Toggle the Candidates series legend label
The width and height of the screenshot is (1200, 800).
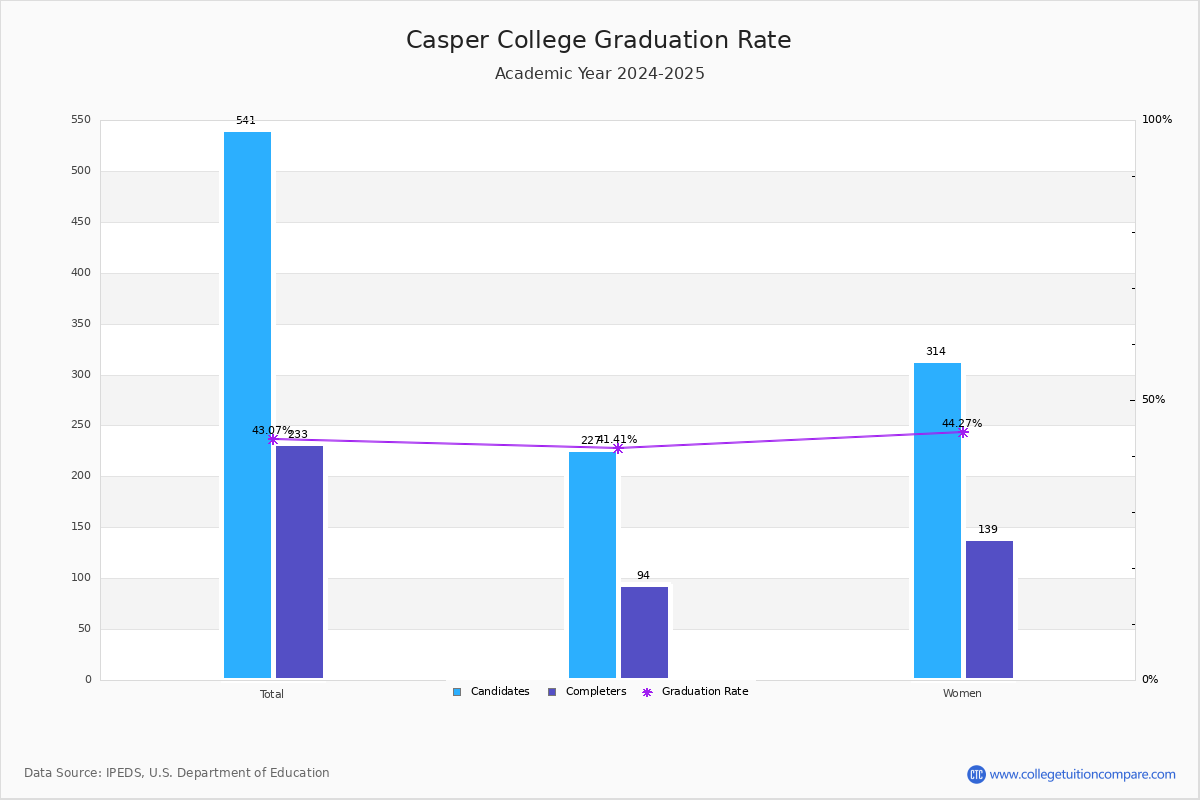[x=500, y=692]
